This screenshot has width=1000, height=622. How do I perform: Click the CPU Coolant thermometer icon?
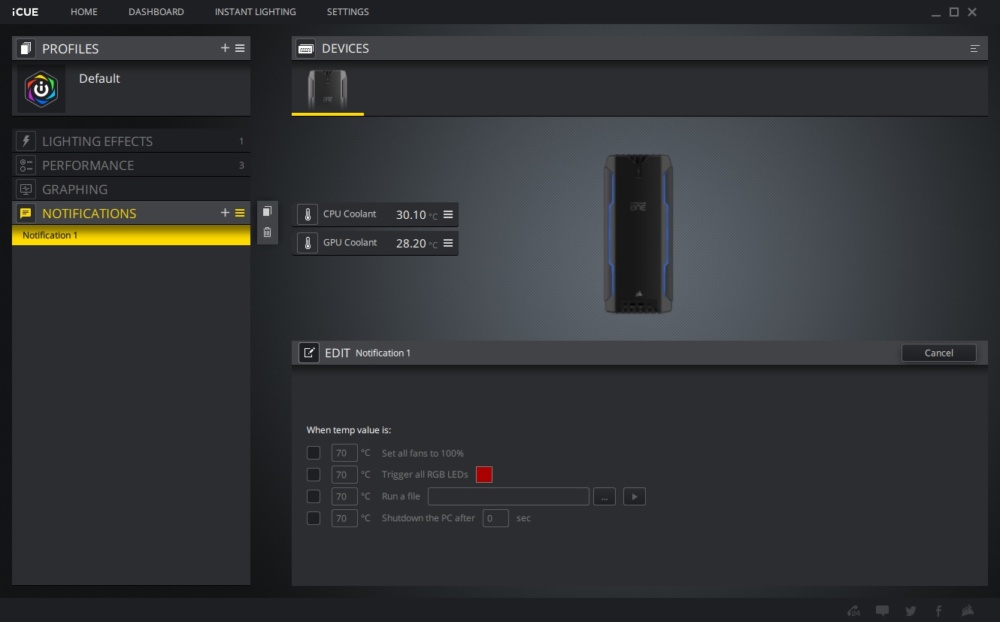click(x=307, y=214)
